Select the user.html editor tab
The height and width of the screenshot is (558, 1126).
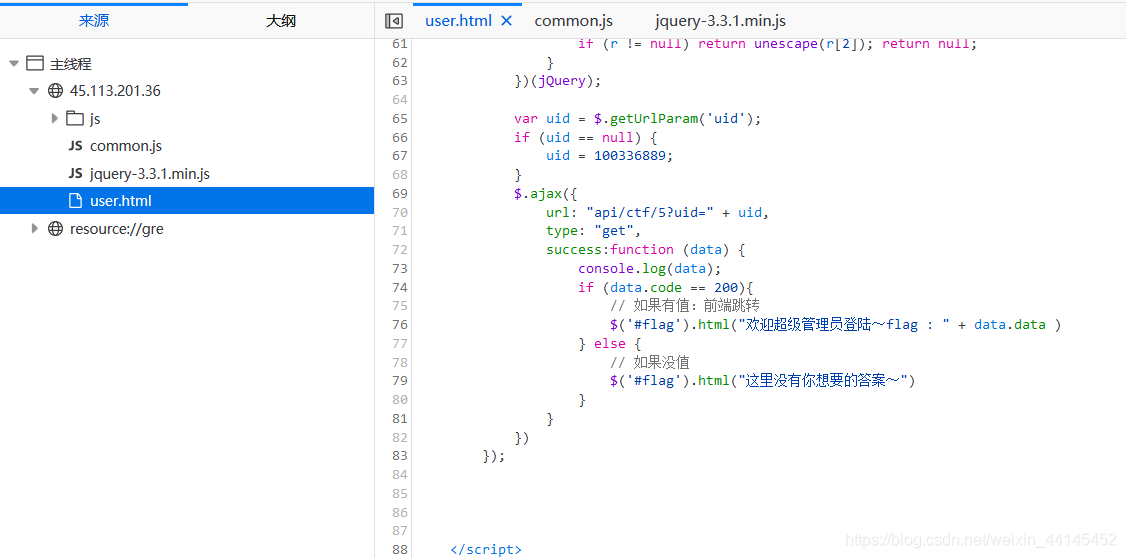pos(458,21)
